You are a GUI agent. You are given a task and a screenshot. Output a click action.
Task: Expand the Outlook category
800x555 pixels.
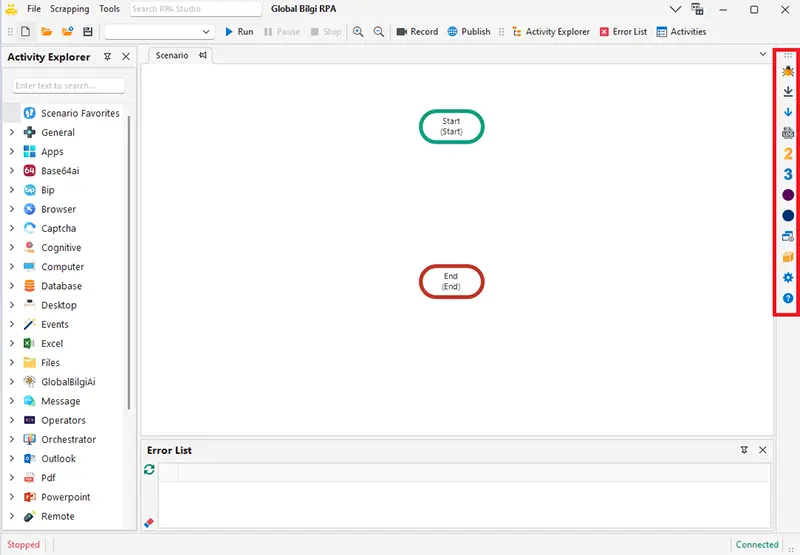click(12, 458)
